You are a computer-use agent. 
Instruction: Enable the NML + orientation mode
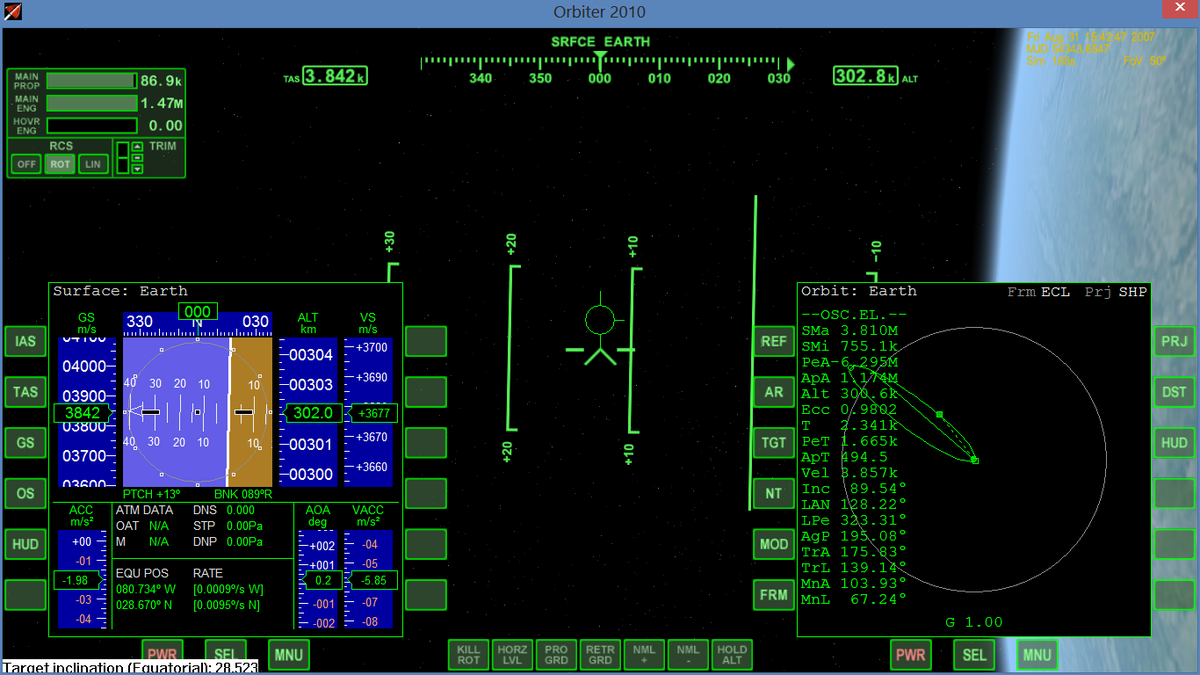click(643, 655)
